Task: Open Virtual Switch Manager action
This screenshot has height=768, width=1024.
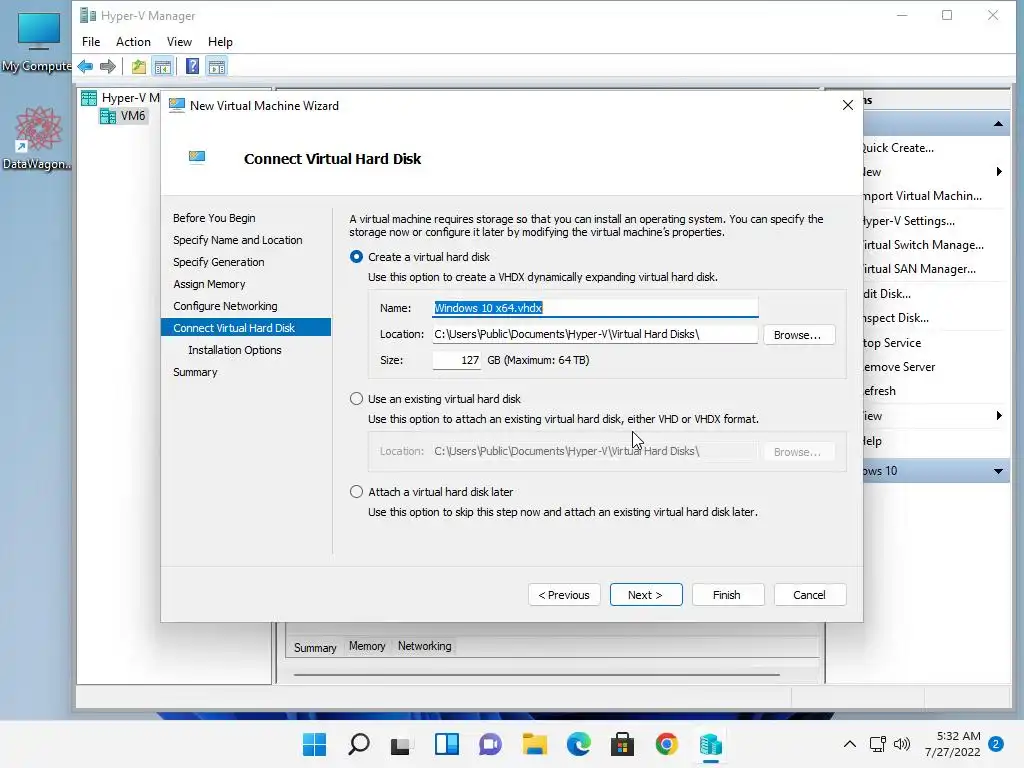Action: (x=923, y=245)
